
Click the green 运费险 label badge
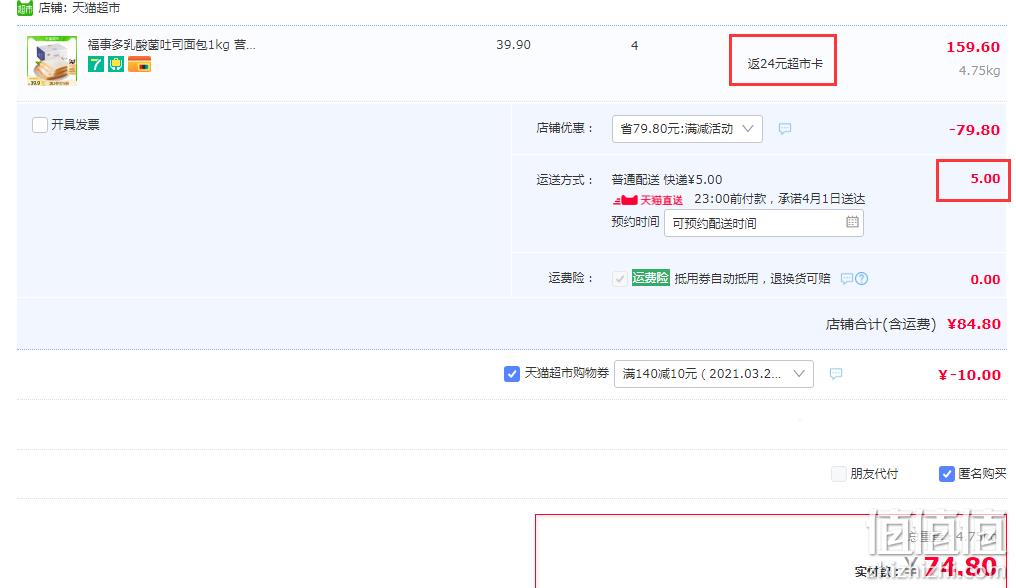click(x=651, y=277)
